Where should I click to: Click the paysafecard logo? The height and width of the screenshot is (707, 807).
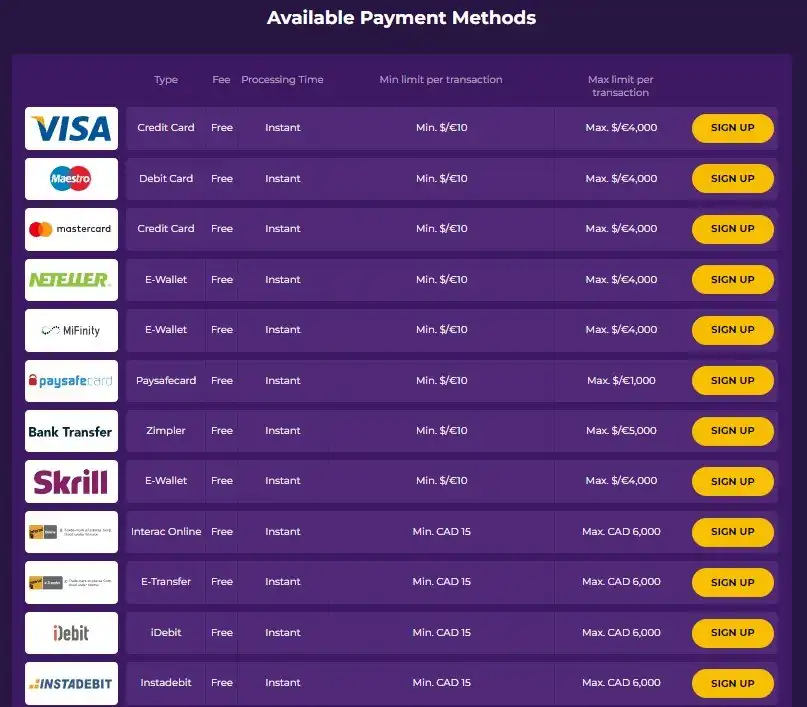pos(71,381)
